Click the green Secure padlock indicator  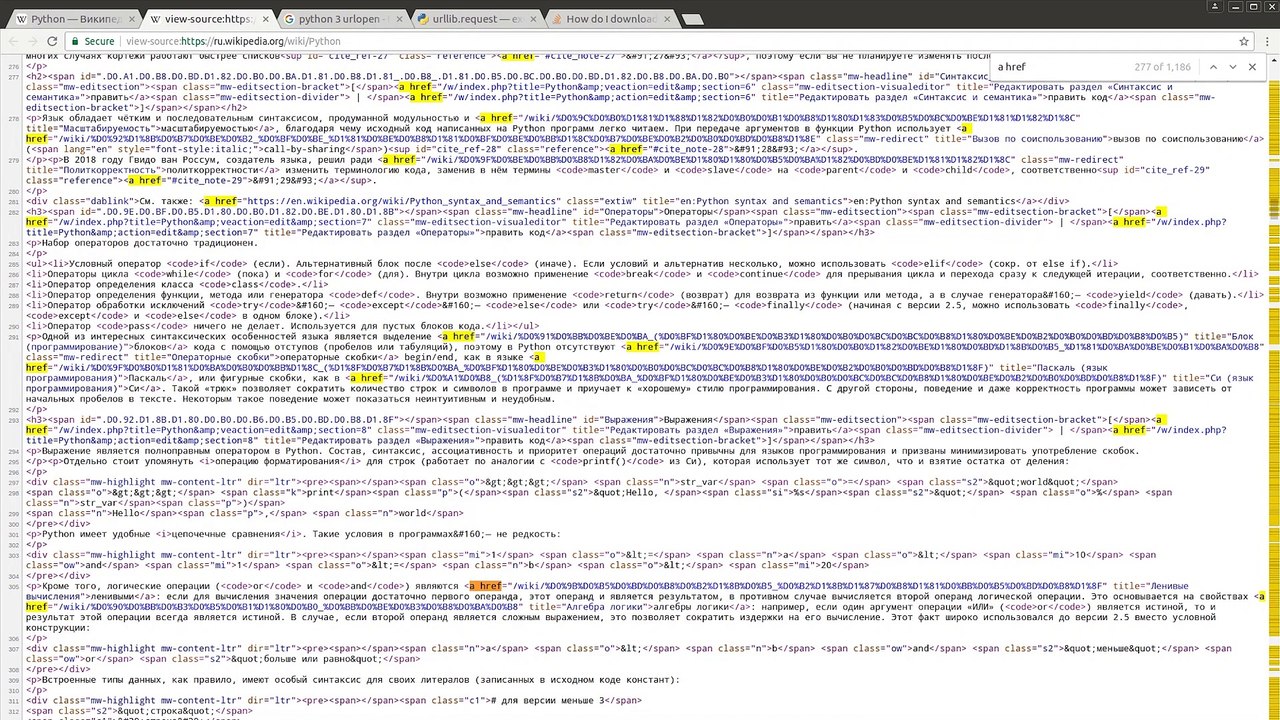pos(93,42)
